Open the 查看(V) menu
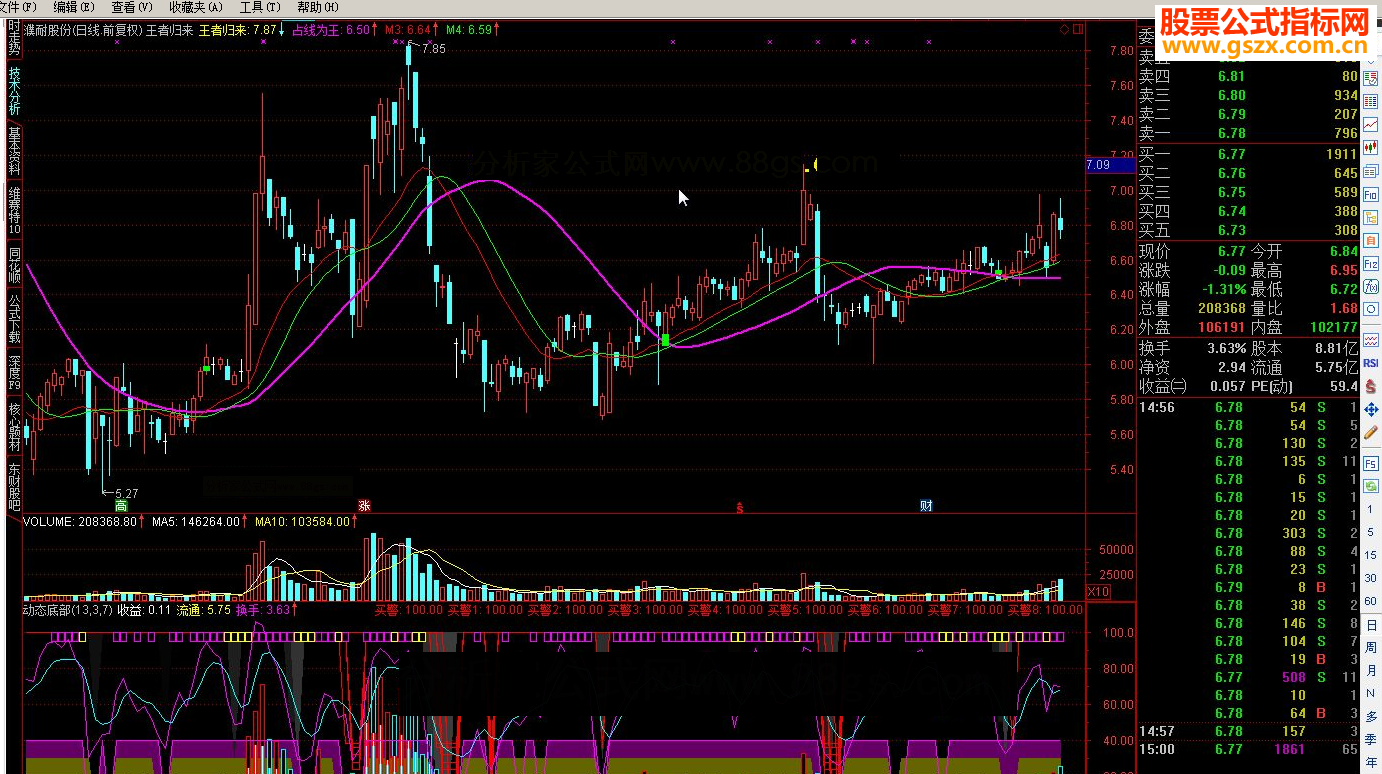This screenshot has height=774, width=1382. (x=131, y=7)
